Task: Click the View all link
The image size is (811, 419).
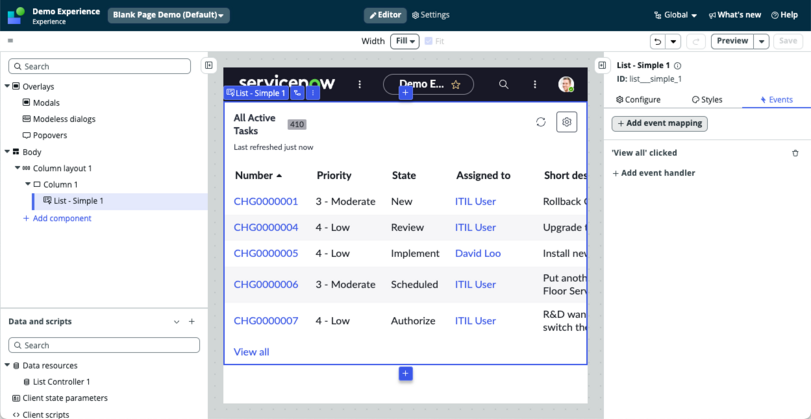Action: coord(251,352)
